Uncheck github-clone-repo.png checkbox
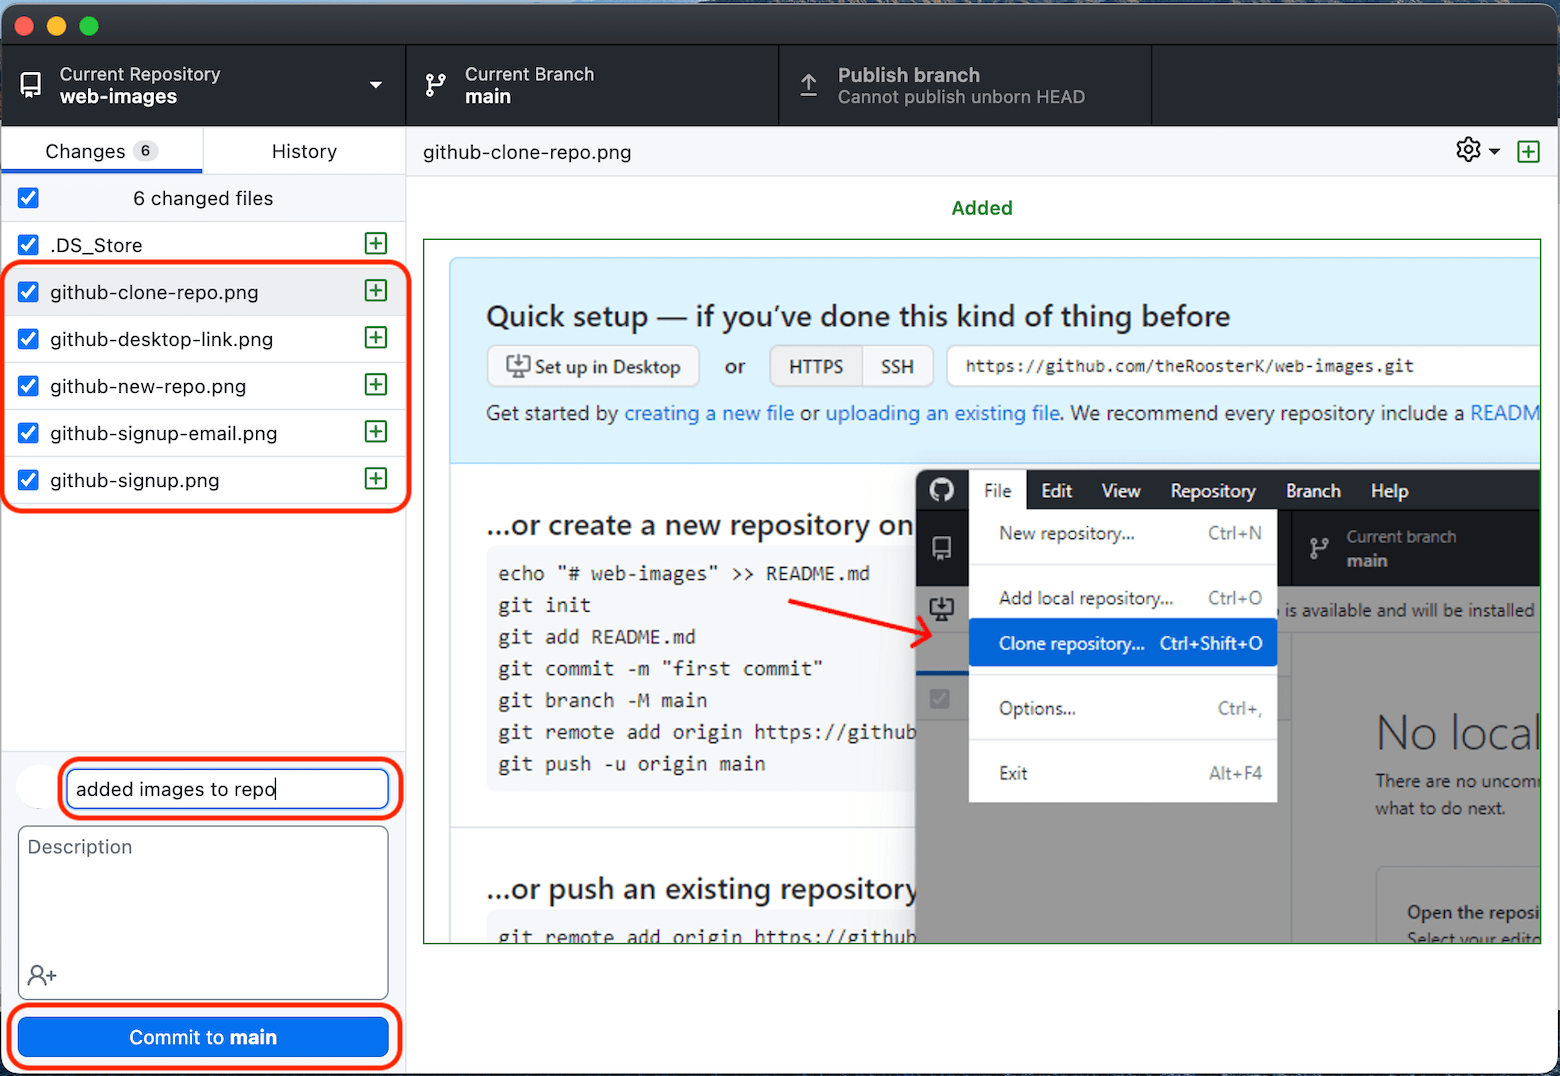Viewport: 1560px width, 1076px height. [28, 292]
